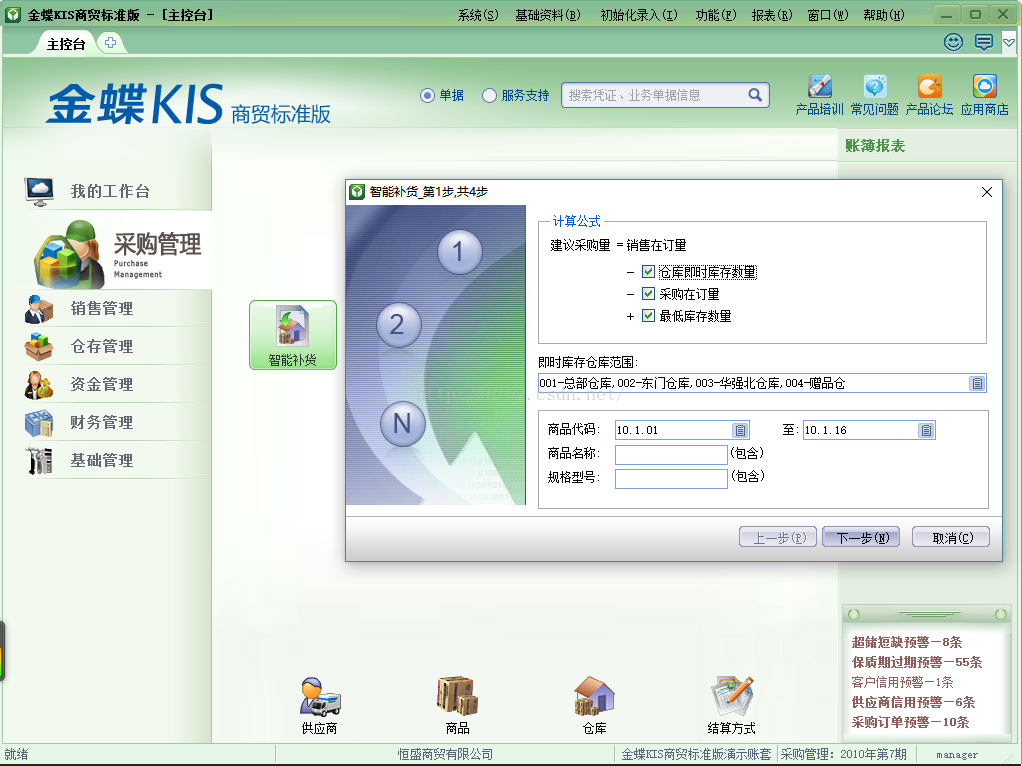Screen dimensions: 1022x766
Task: Click the smiley feedback icon
Action: (954, 42)
